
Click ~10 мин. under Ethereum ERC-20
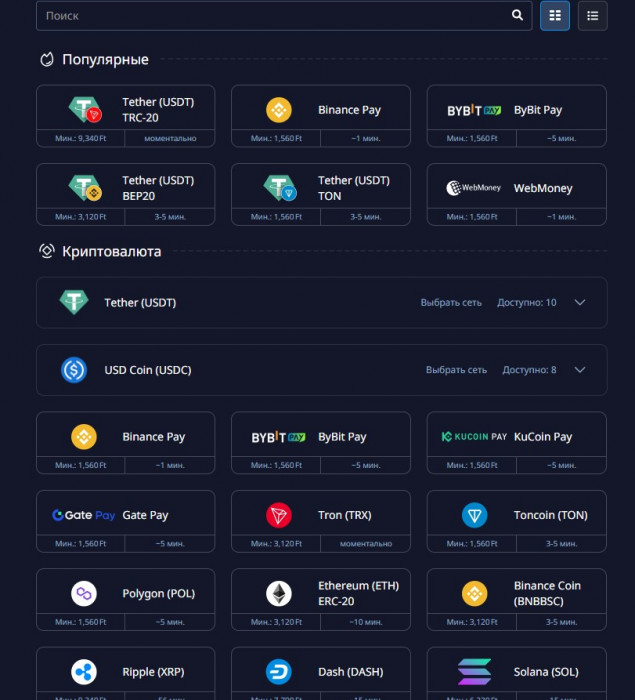tap(365, 622)
